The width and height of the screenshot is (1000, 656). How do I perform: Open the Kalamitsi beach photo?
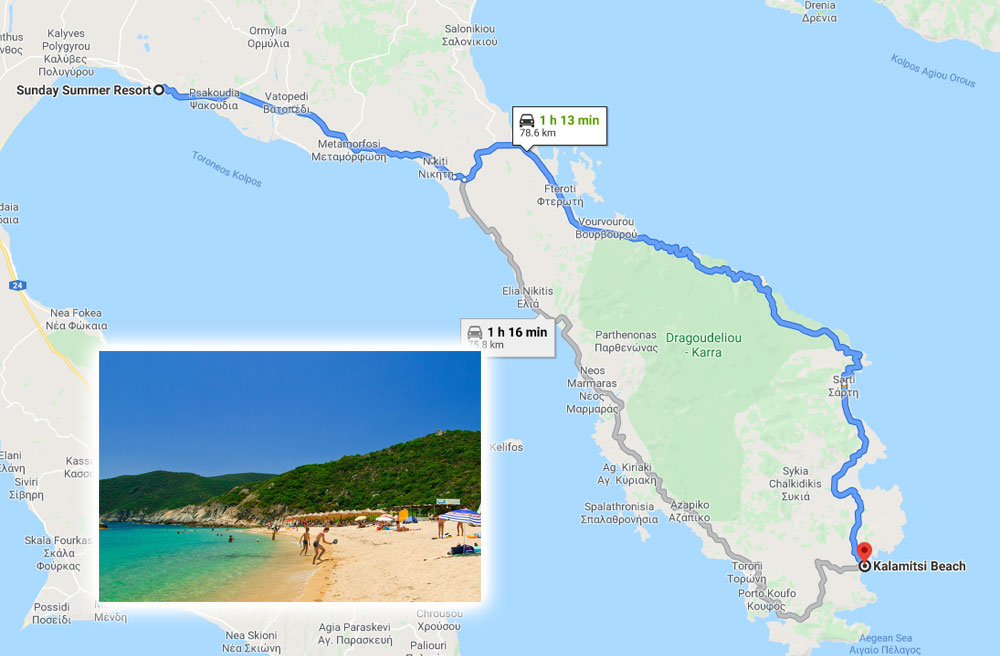point(290,476)
